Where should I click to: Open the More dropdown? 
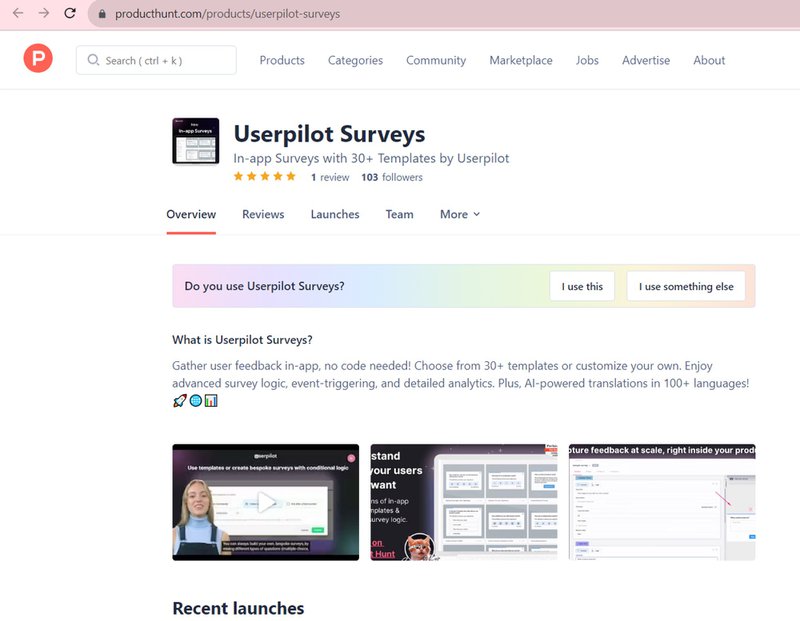coord(459,214)
